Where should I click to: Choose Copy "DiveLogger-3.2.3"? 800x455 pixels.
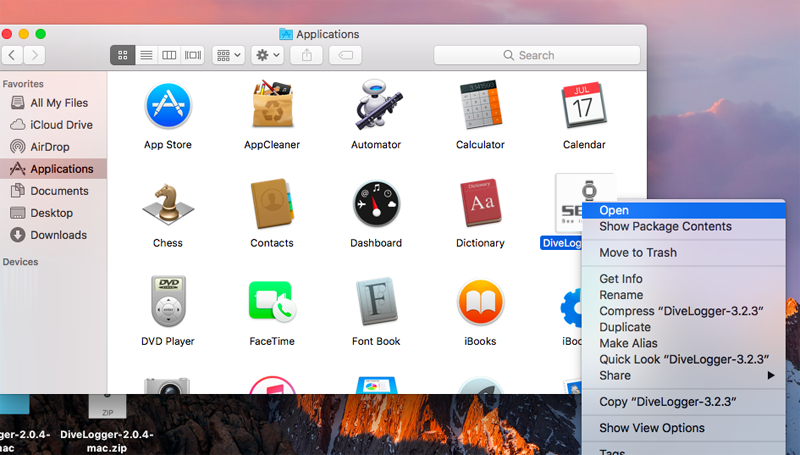(684, 402)
